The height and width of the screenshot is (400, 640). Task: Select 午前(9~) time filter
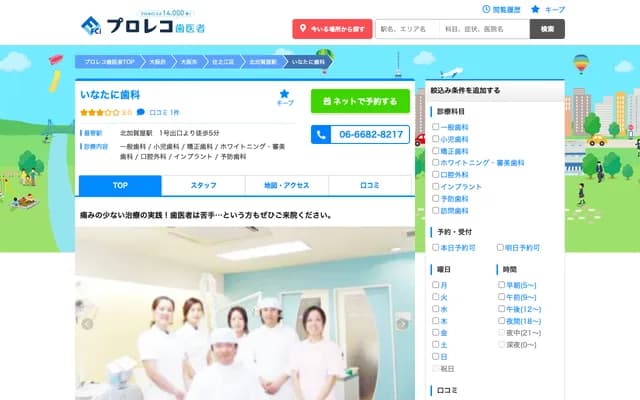501,297
